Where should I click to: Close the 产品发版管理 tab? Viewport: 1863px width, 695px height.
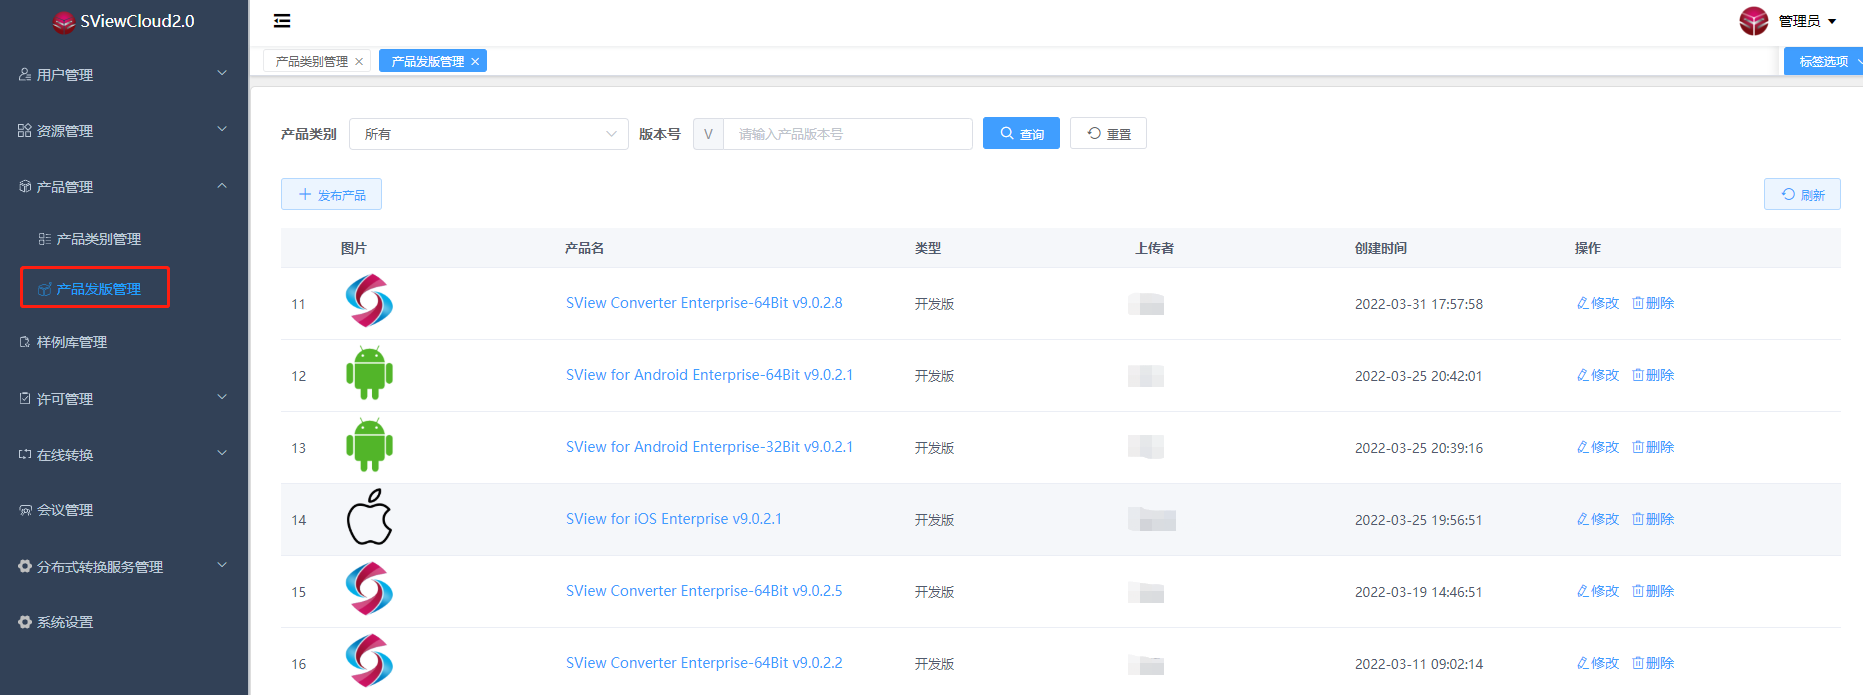coord(475,62)
